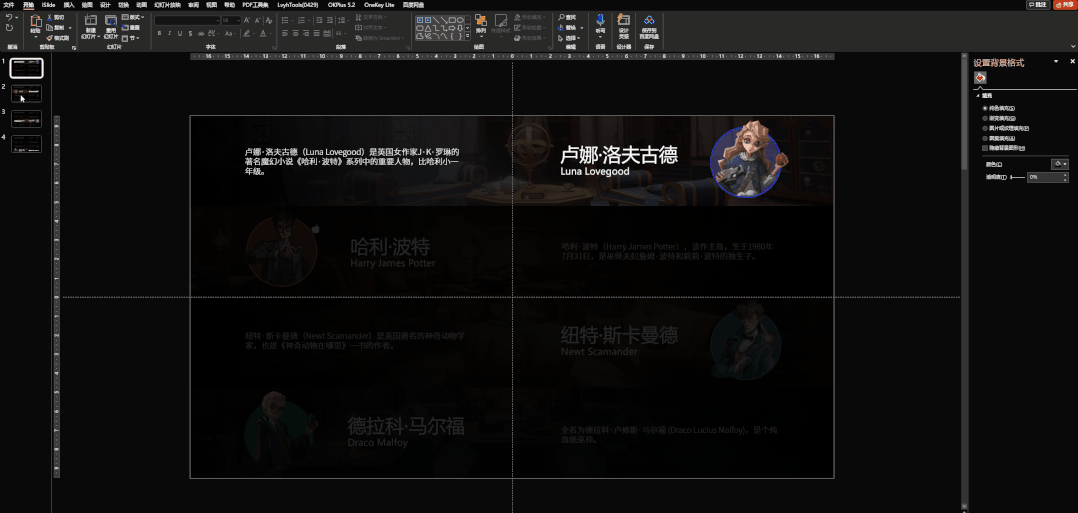Viewport: 1078px width, 513px height.
Task: Toggle Underline formatting button
Action: click(x=179, y=33)
